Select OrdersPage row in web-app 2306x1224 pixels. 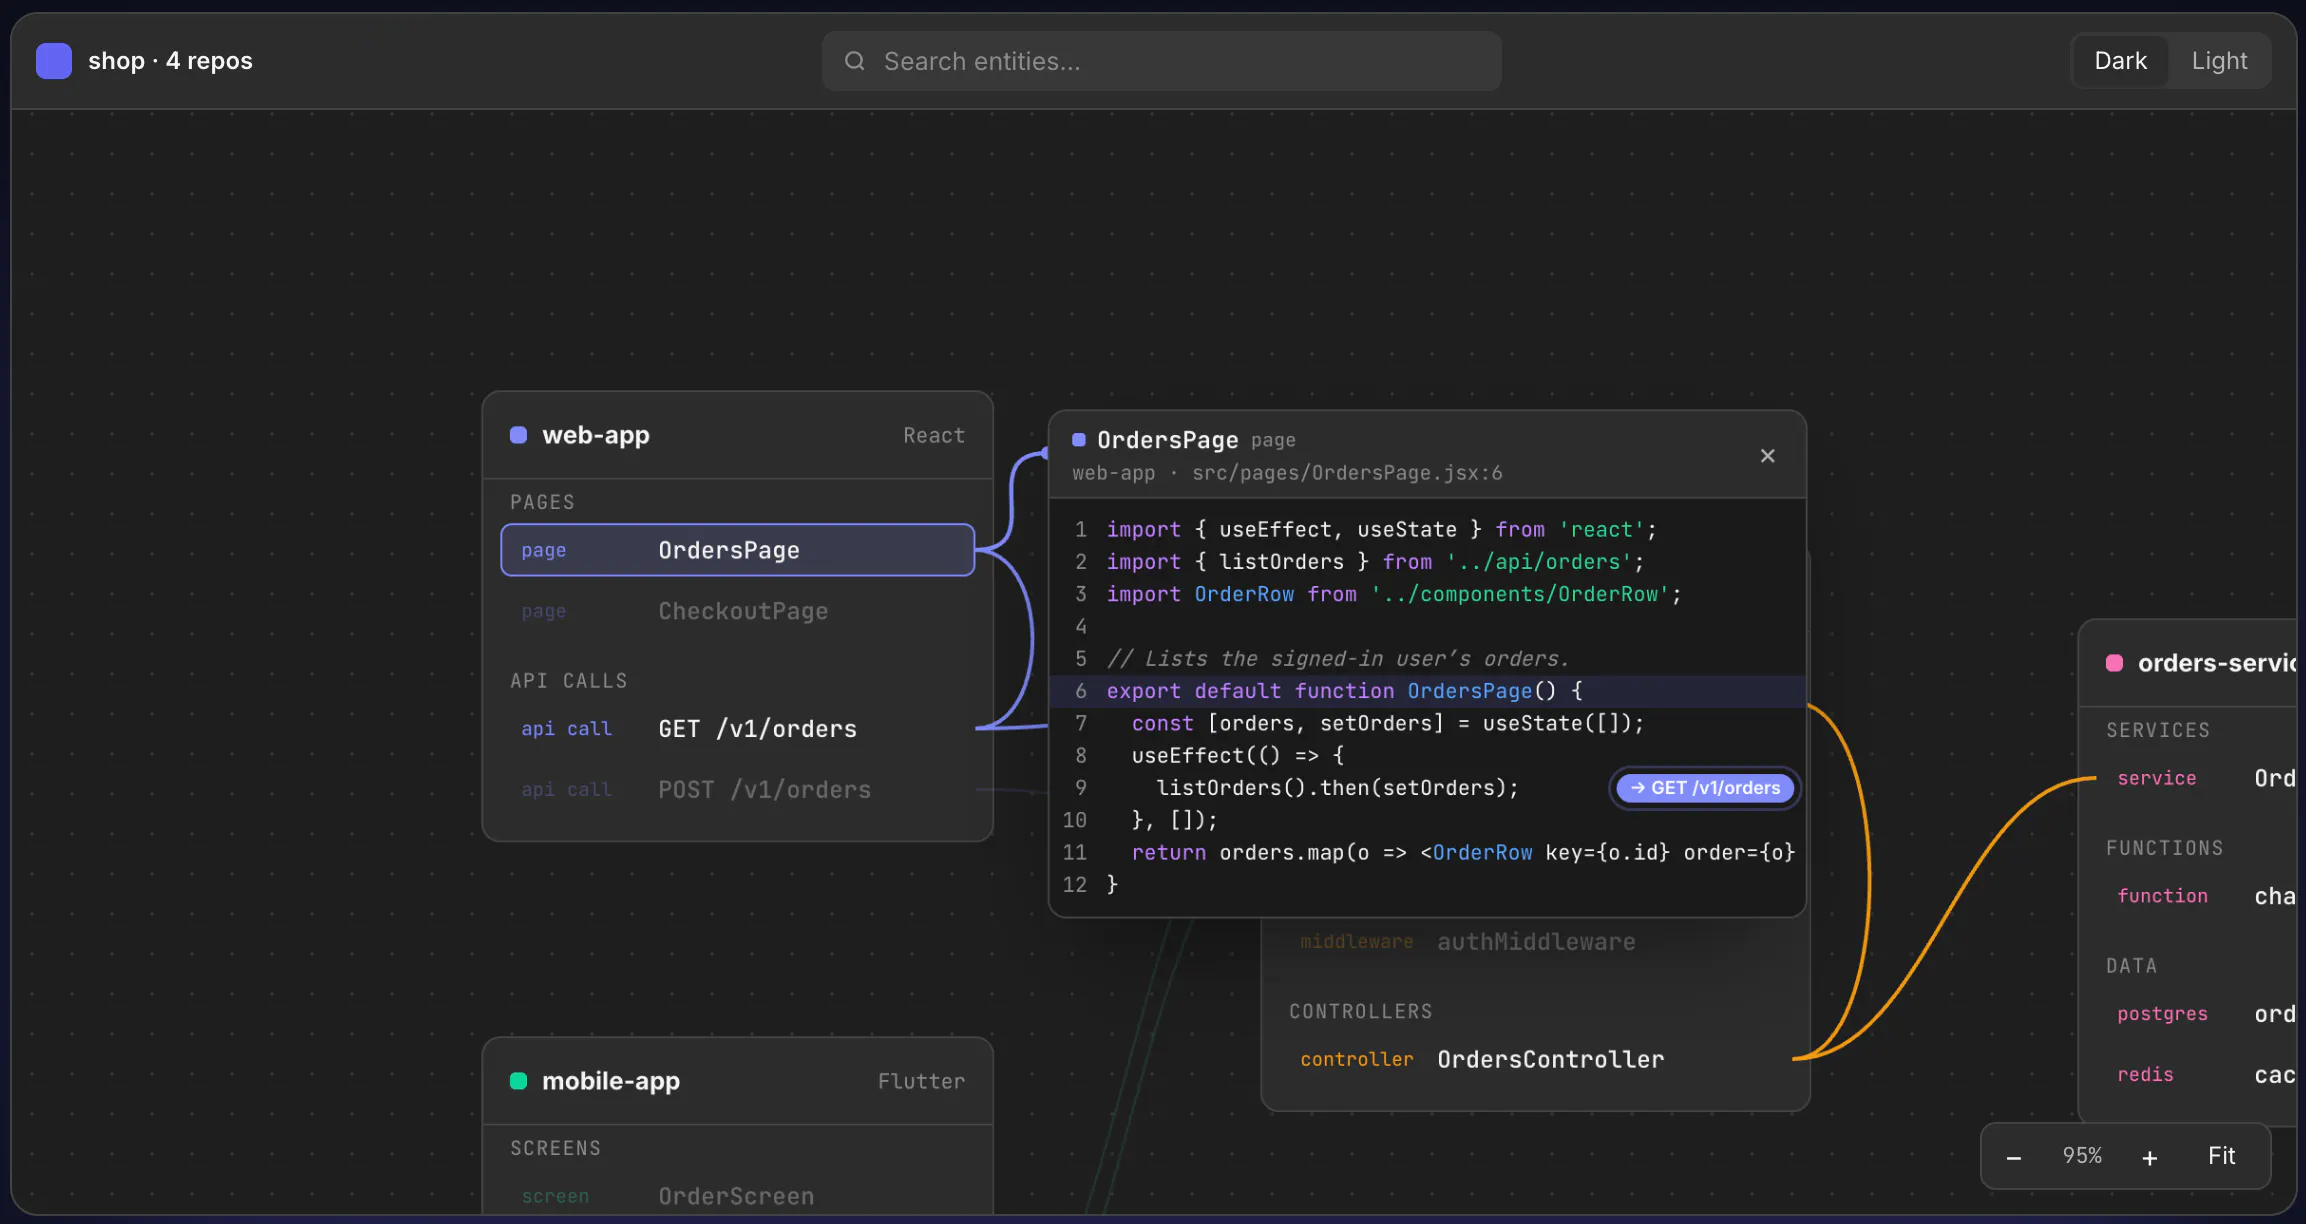[737, 550]
